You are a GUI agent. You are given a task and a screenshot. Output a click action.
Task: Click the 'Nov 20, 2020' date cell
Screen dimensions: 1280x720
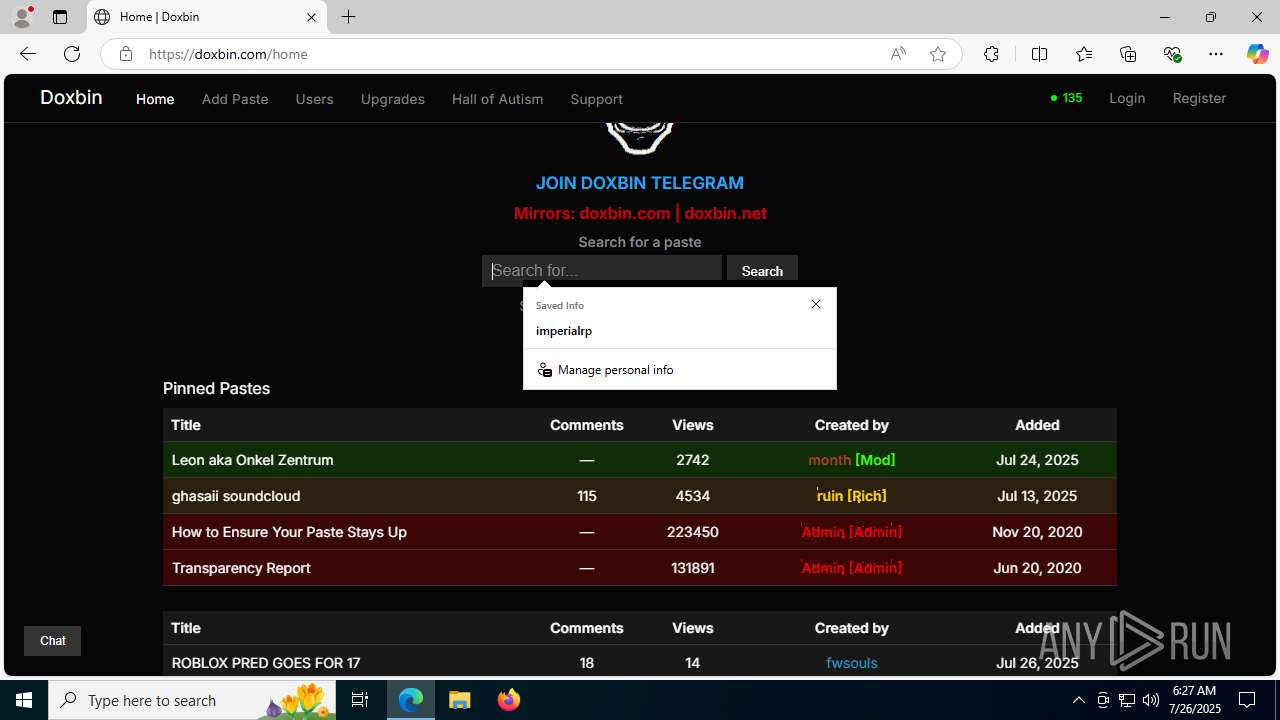[1037, 532]
